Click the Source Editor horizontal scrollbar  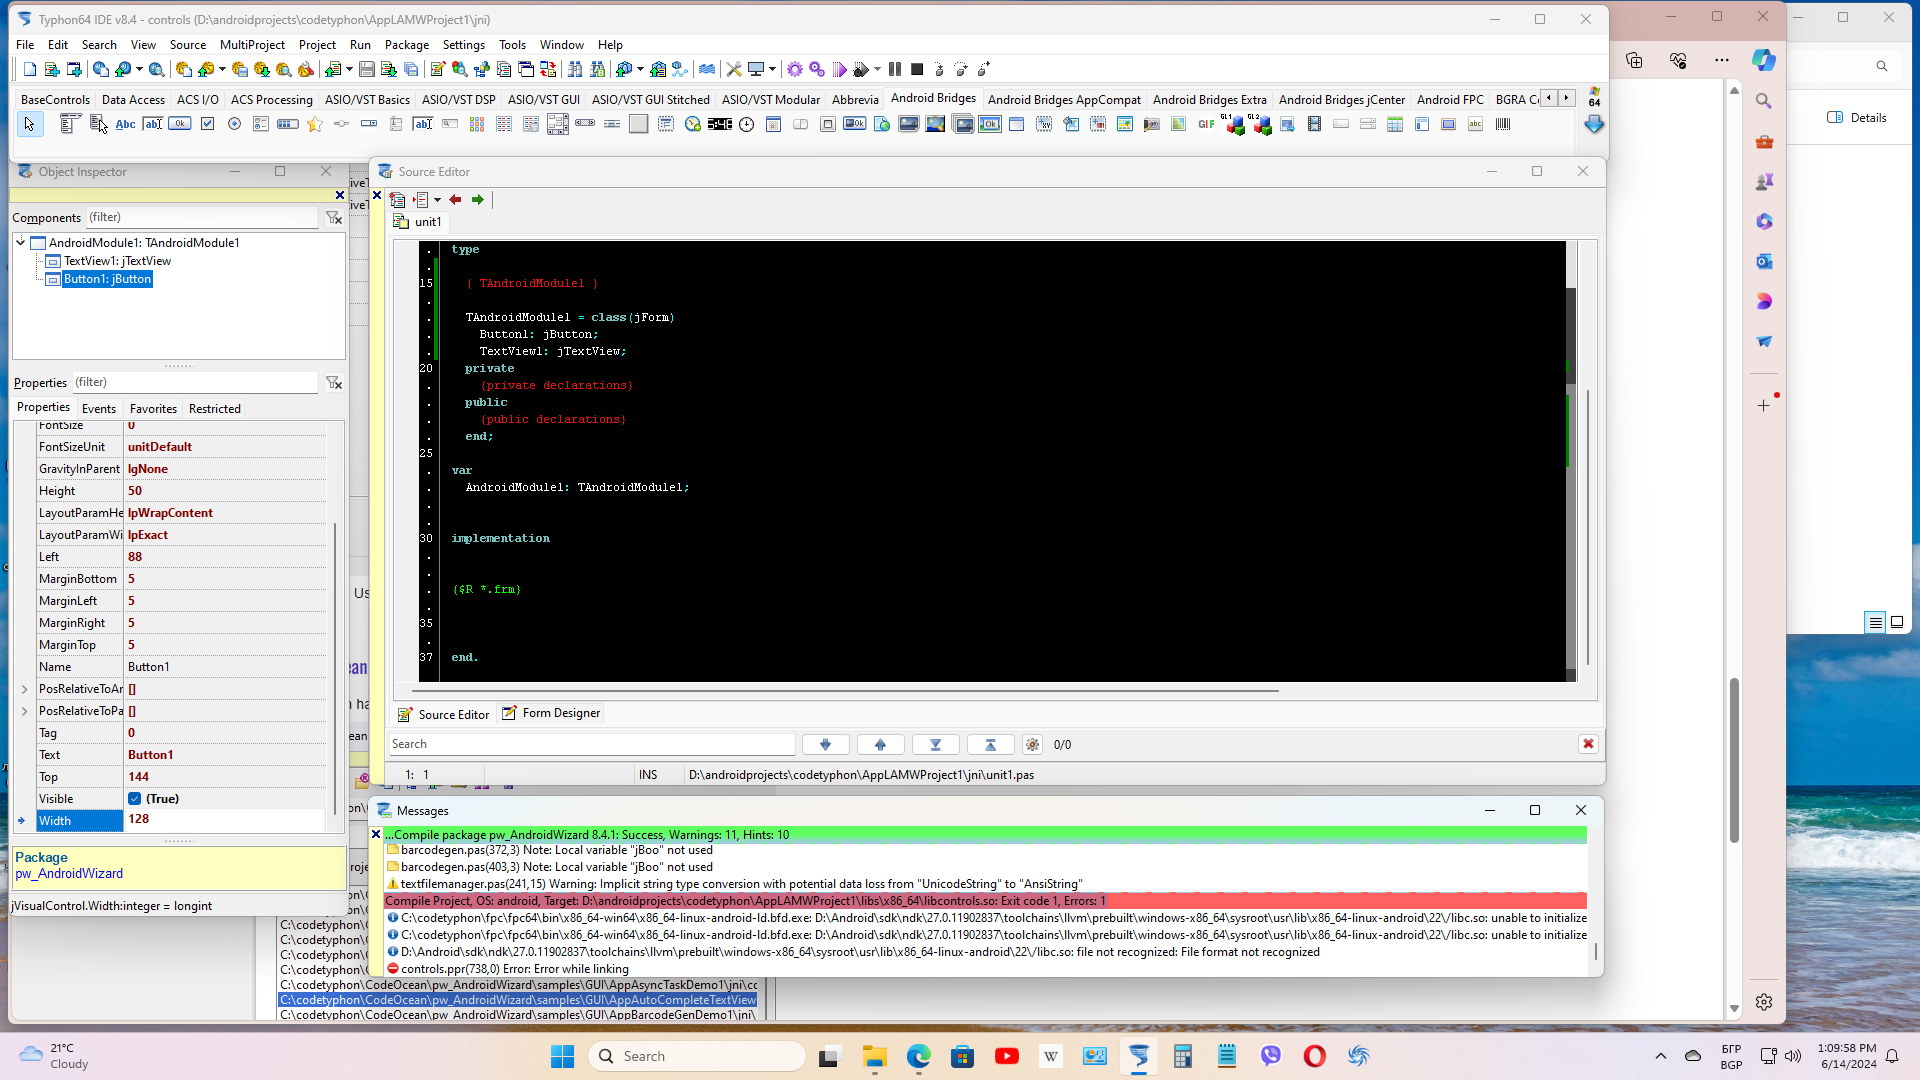845,690
